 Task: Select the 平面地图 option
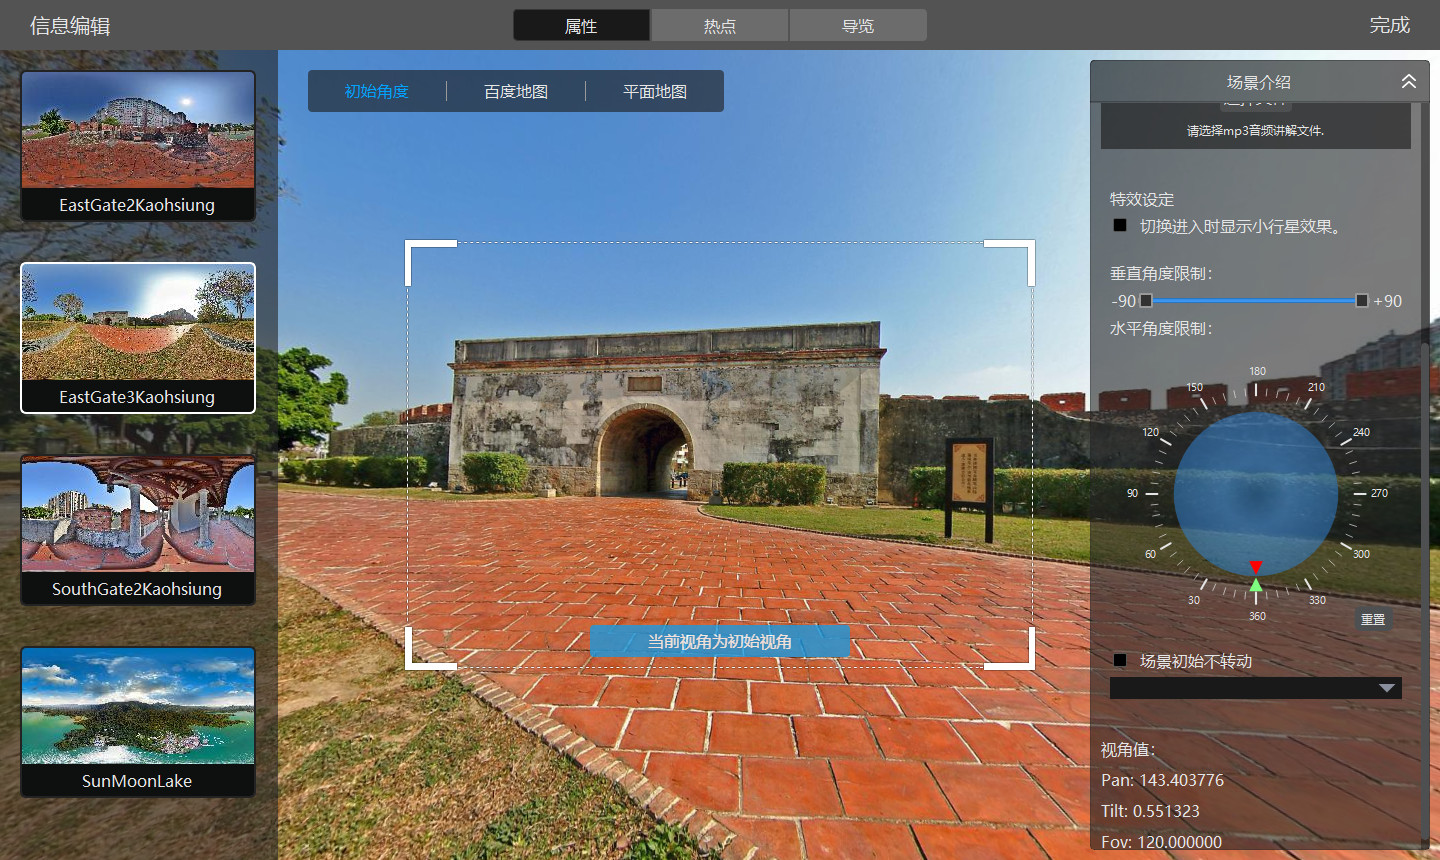coord(655,92)
